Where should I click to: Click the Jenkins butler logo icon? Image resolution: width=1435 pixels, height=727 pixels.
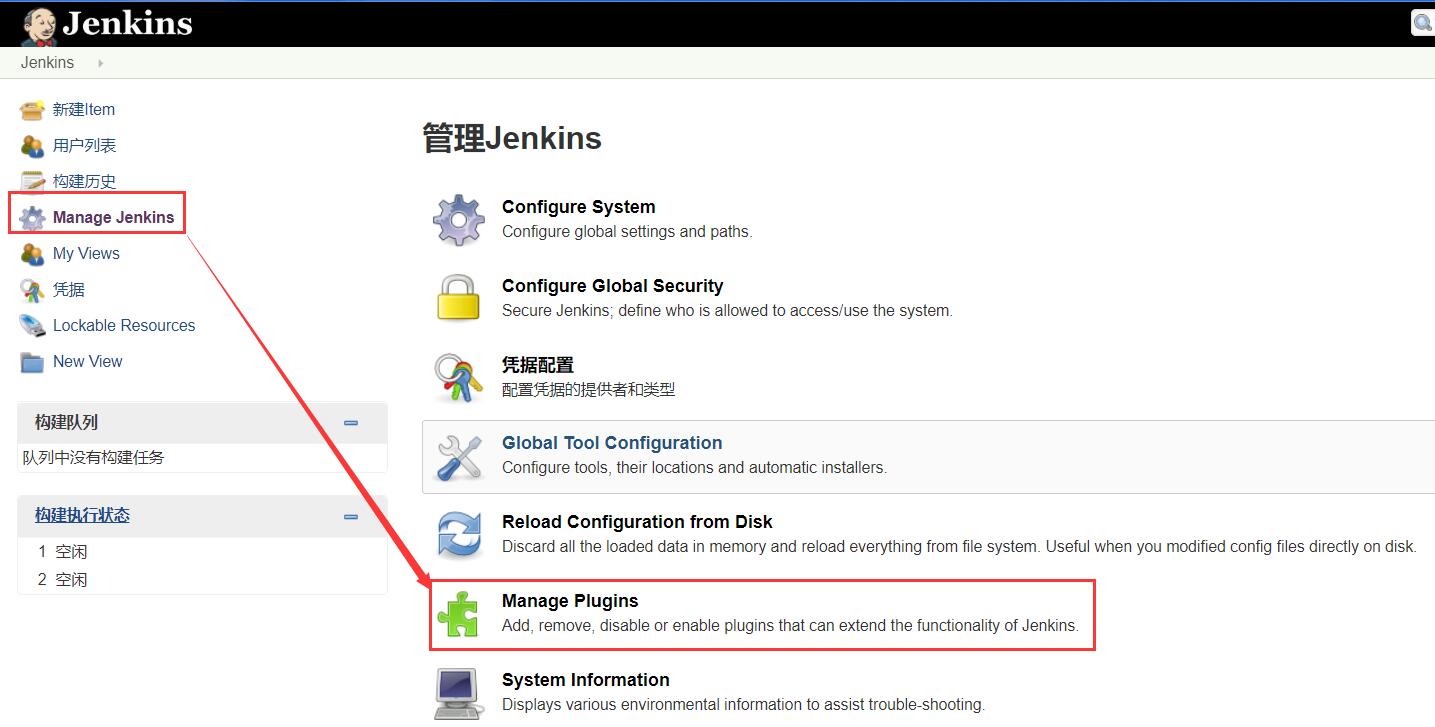click(39, 26)
